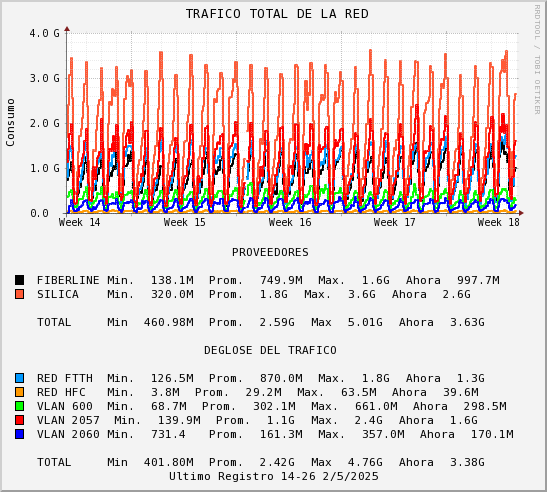
Task: Click the Week 14 axis label
Action: 80,222
